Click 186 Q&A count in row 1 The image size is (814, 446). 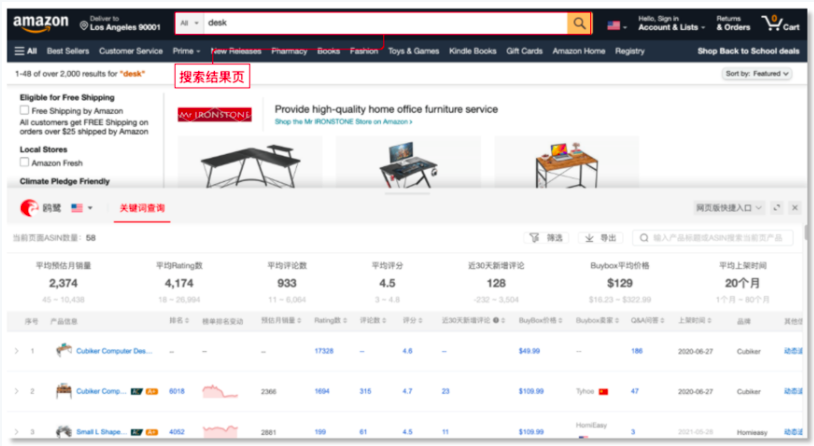click(636, 351)
